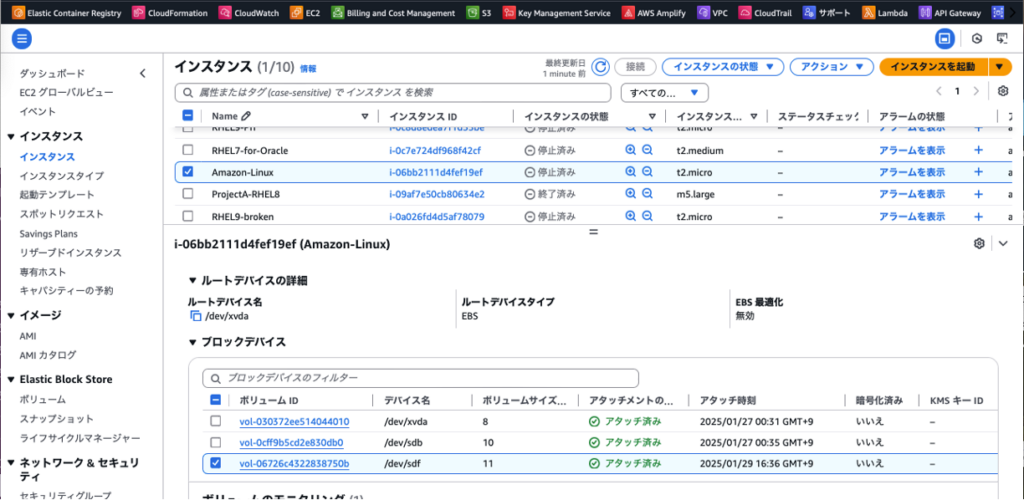Open details panel settings gear

[978, 243]
